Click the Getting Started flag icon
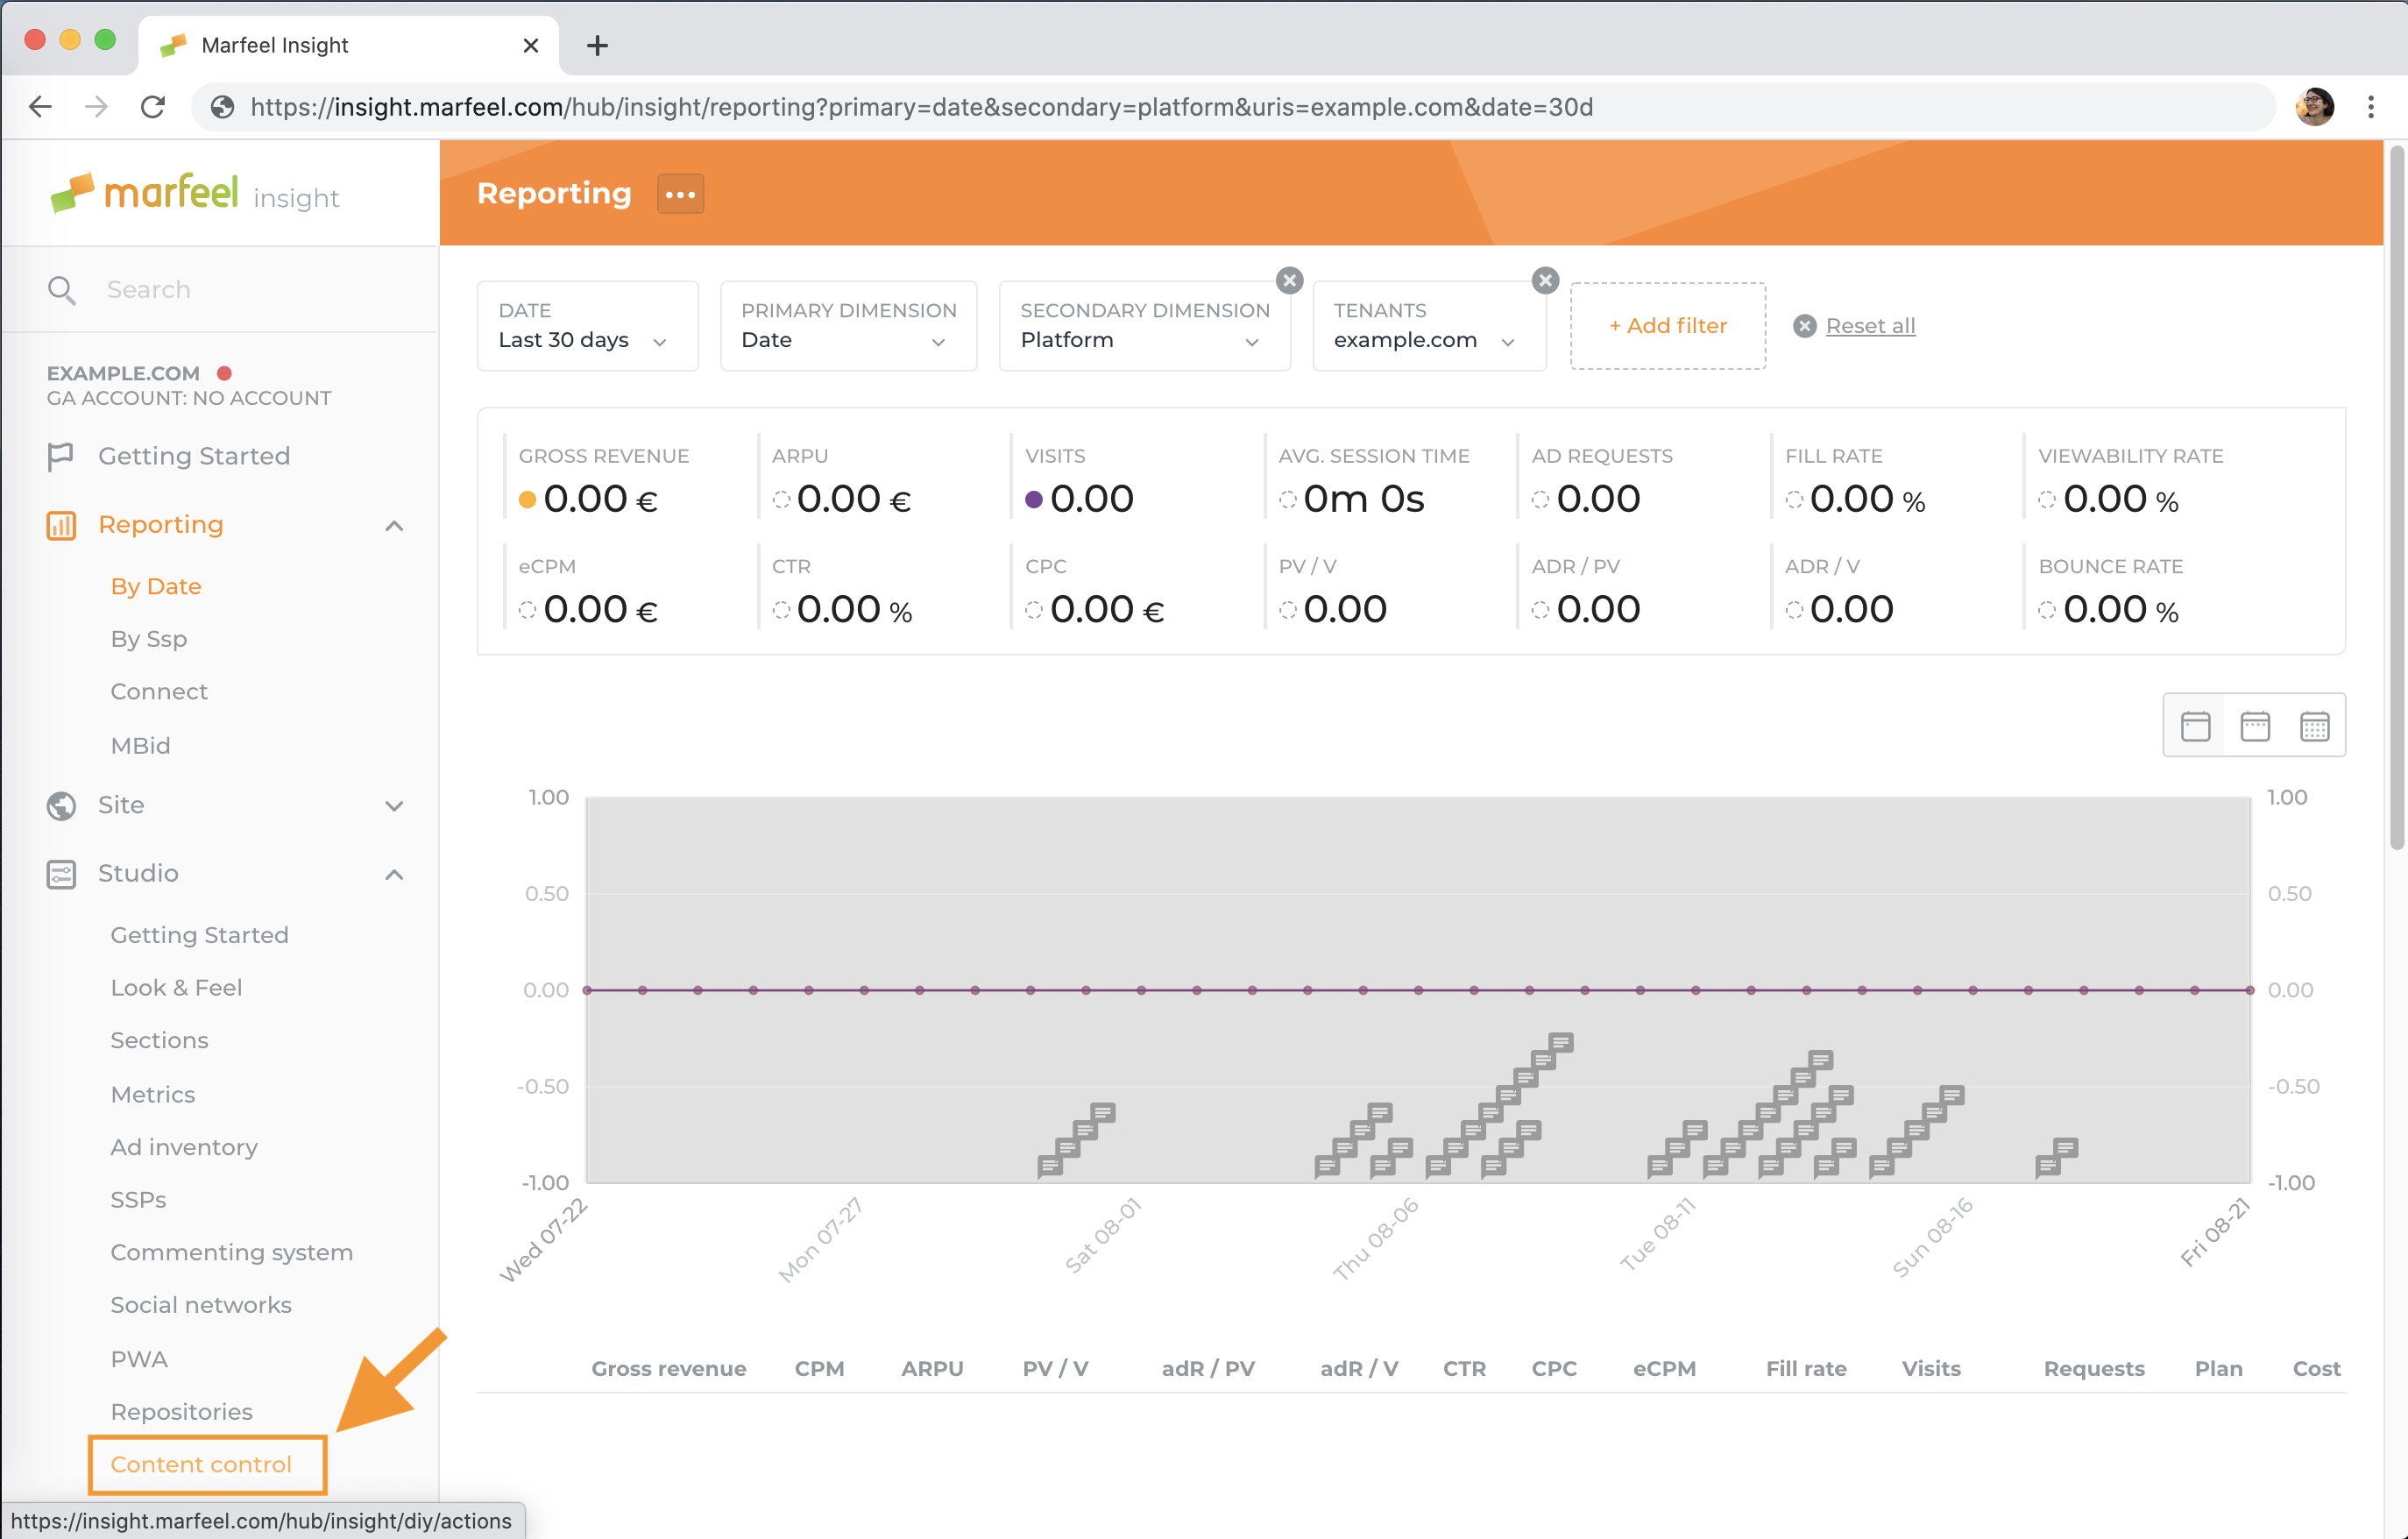Image resolution: width=2408 pixels, height=1539 pixels. point(60,455)
